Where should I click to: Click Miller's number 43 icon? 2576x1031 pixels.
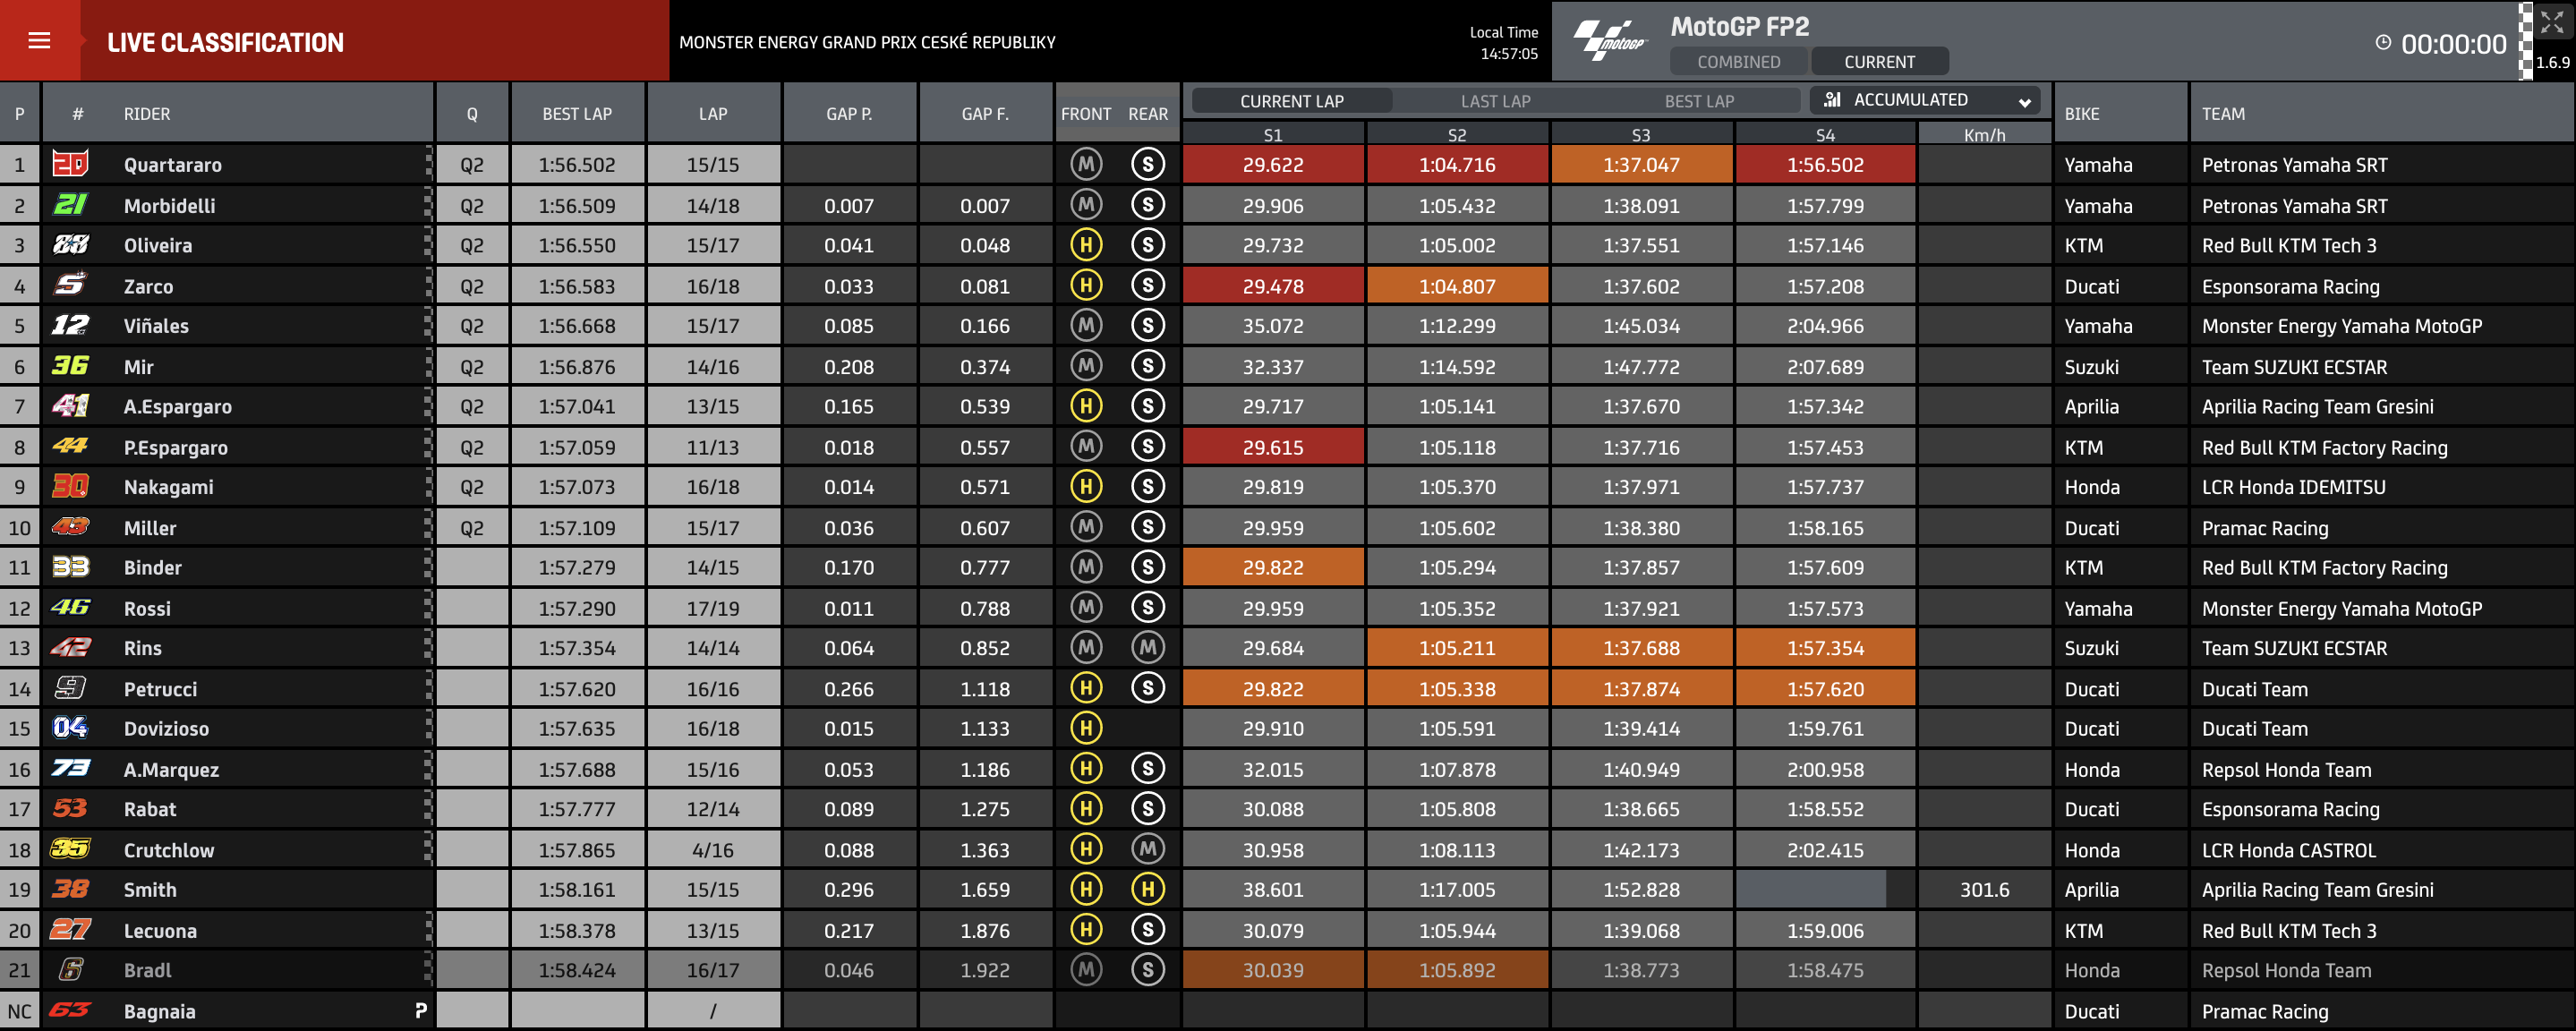pos(70,527)
